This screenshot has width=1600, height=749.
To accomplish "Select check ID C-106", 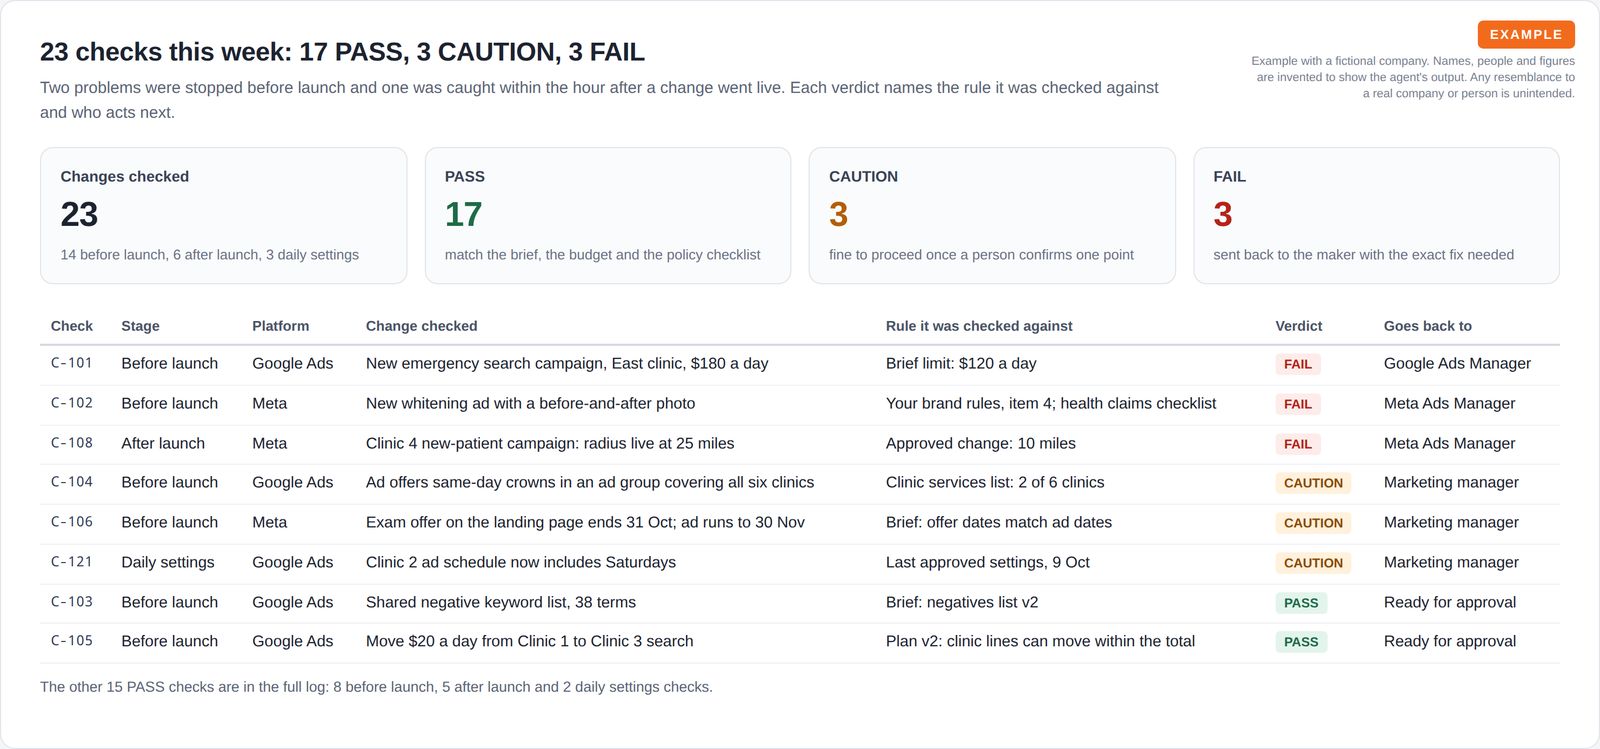I will pos(72,522).
